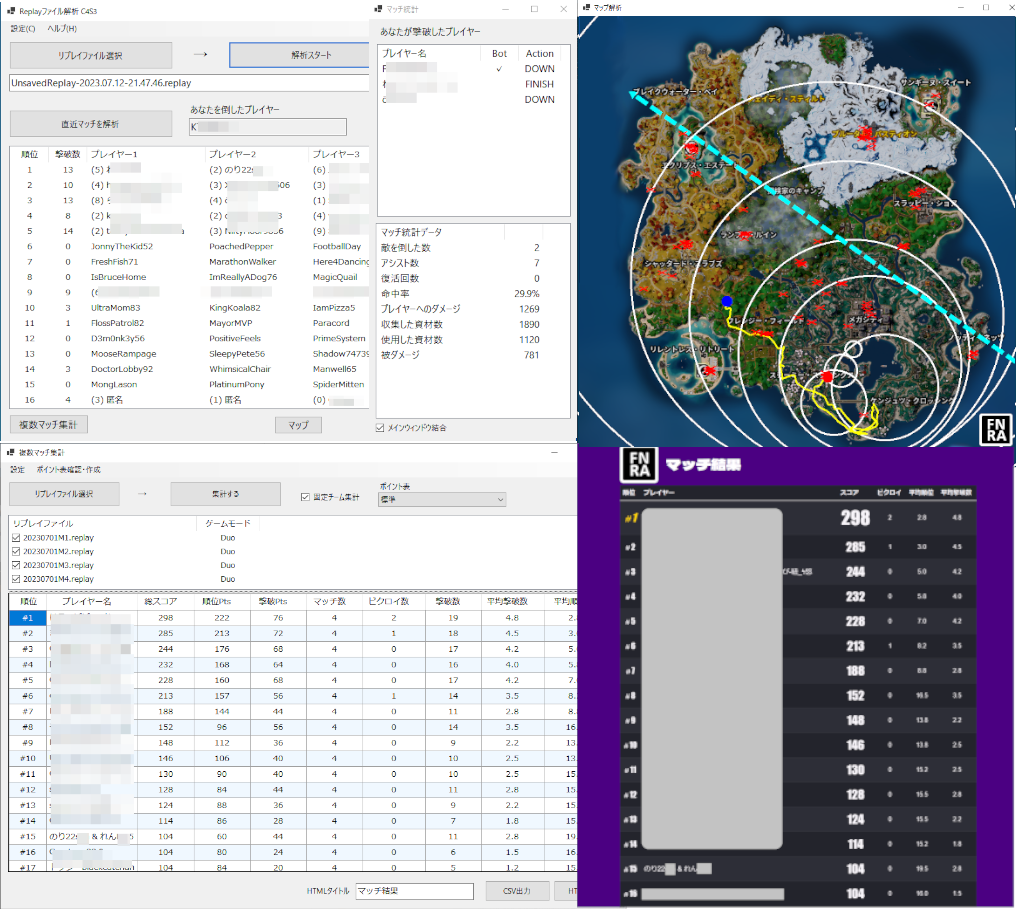Viewport: 1016px width, 909px height.
Task: Click the DoctorLobby92 player entry
Action: pos(122,369)
